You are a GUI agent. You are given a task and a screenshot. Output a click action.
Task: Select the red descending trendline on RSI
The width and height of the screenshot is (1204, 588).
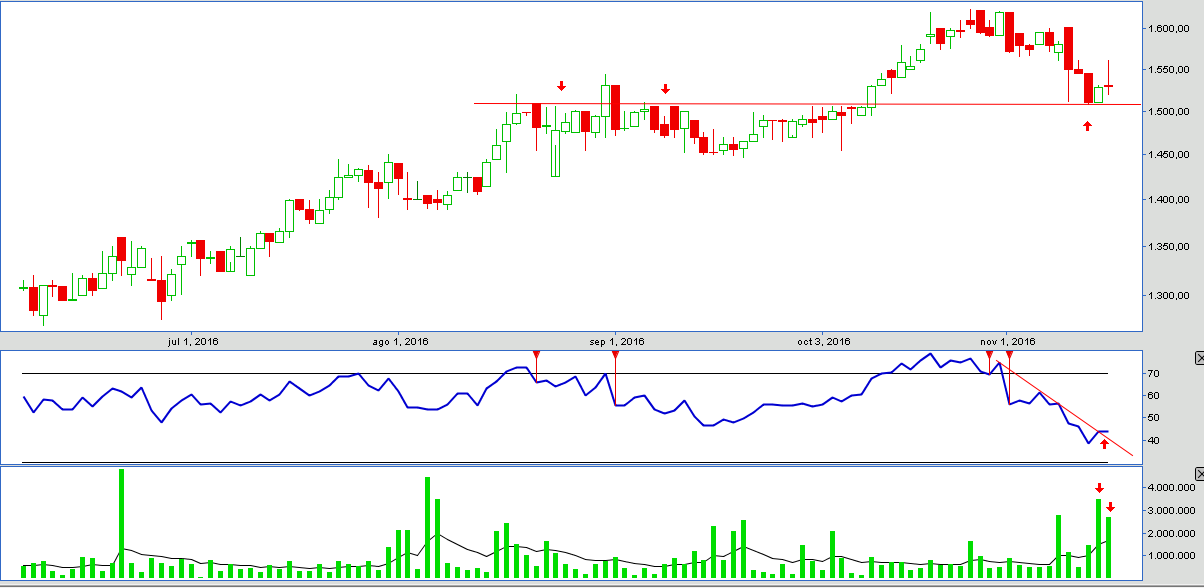tap(1064, 409)
